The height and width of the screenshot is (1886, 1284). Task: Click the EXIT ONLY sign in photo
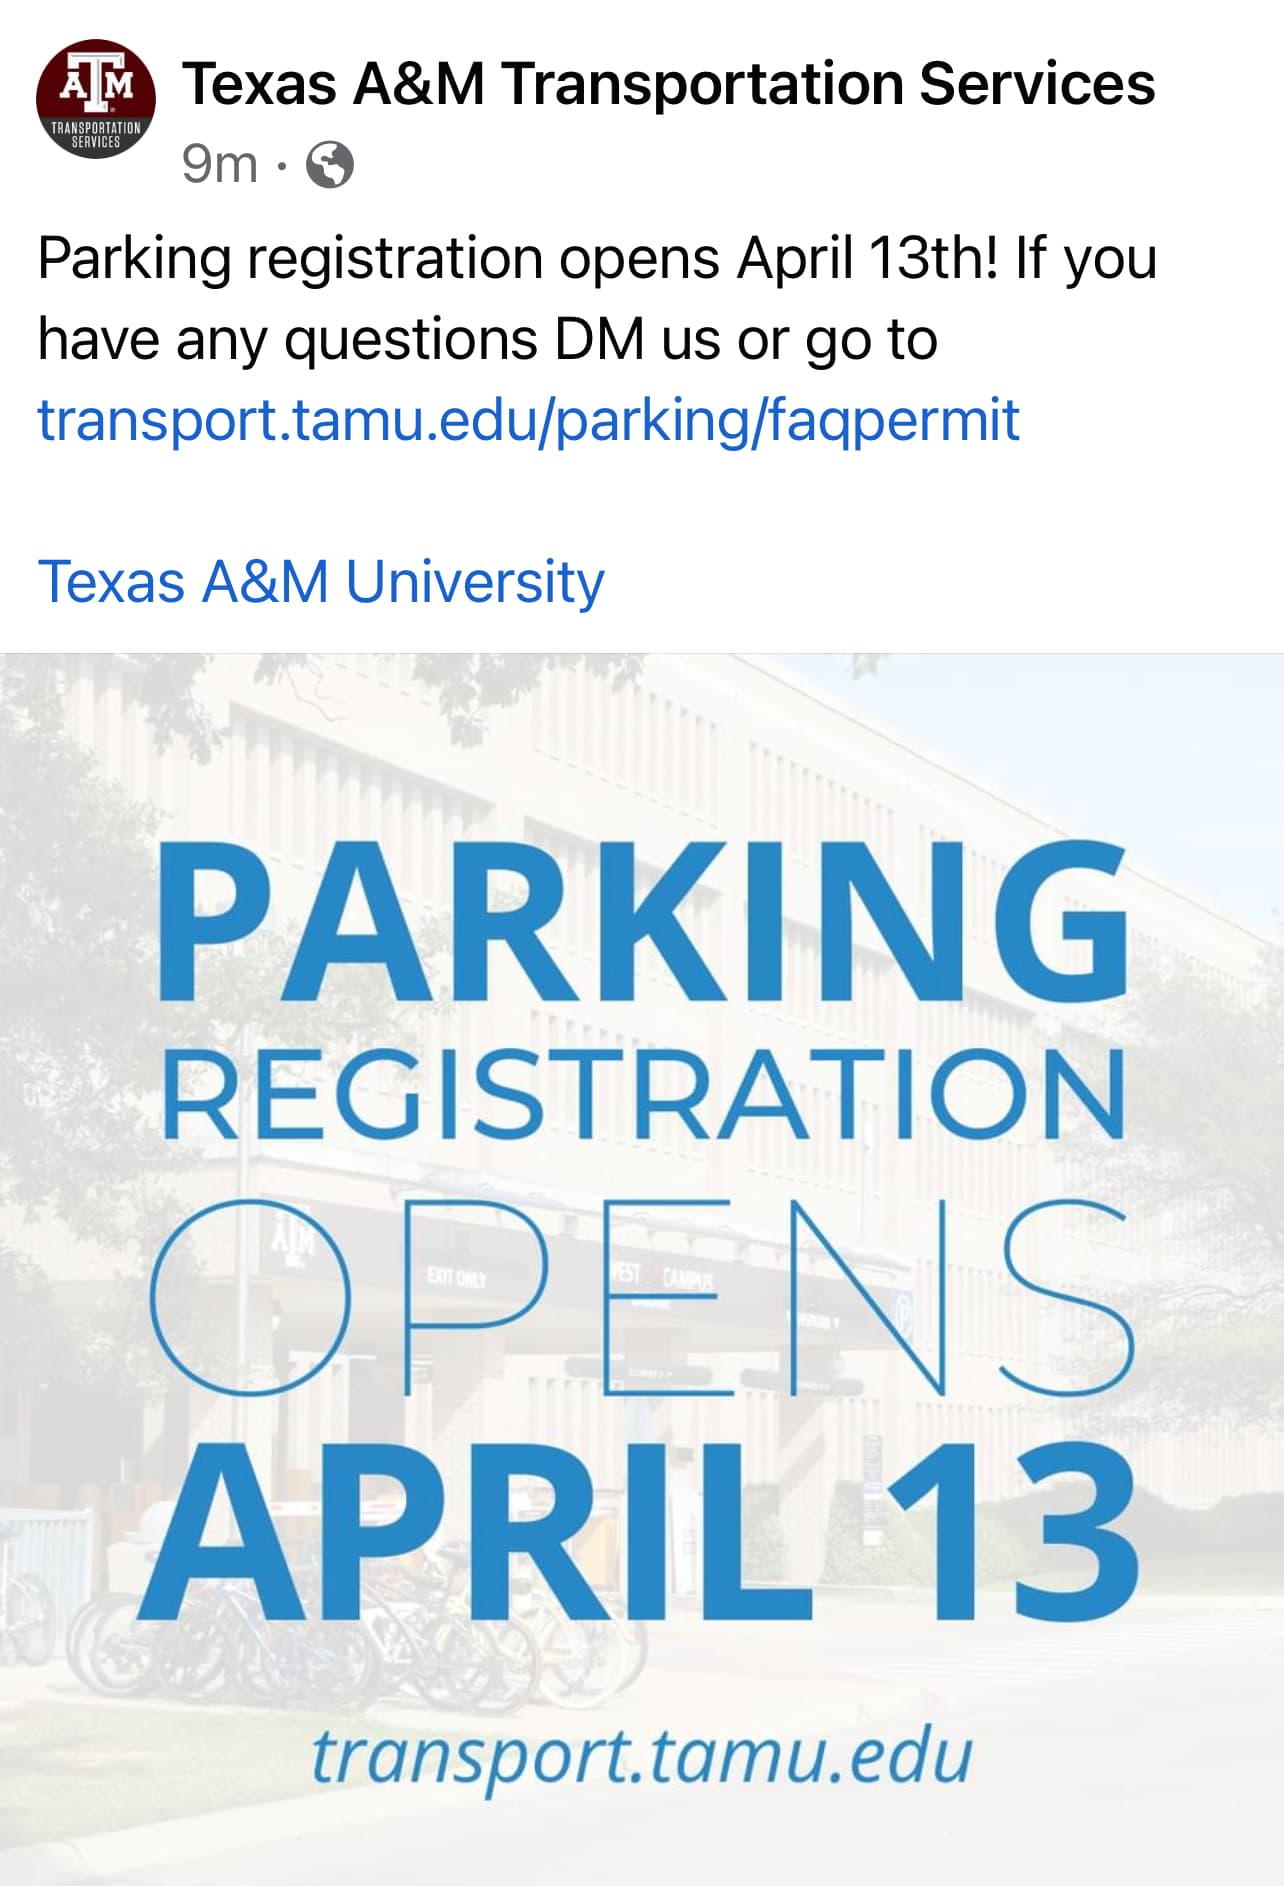[457, 1276]
